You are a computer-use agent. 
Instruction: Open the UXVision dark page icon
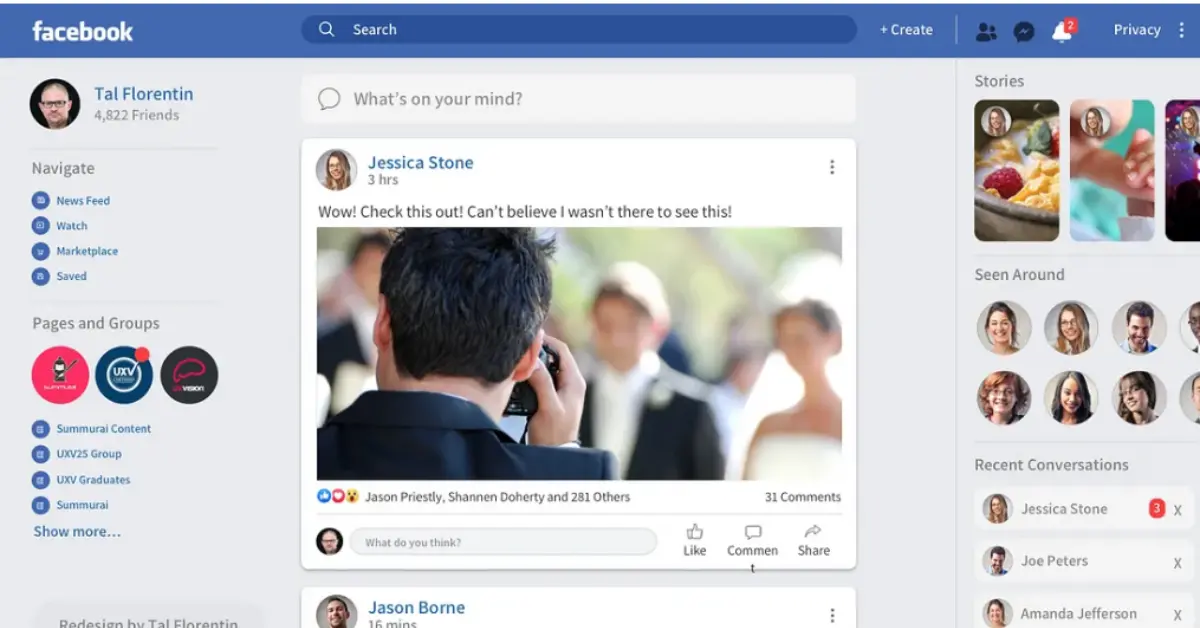[189, 375]
